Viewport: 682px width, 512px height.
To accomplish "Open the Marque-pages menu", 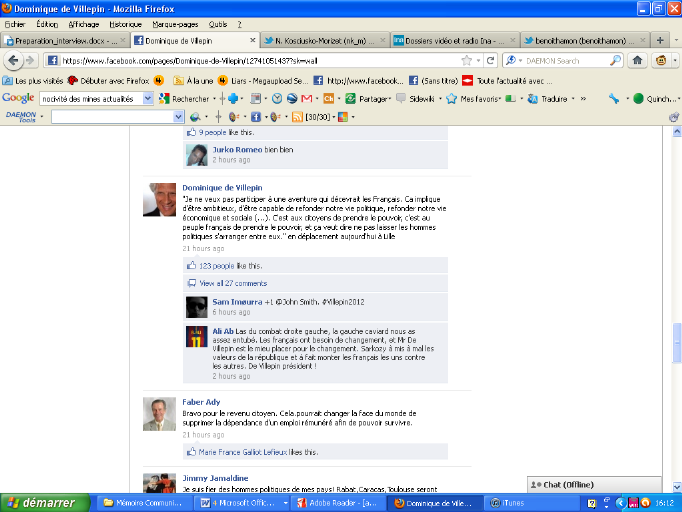I will click(175, 24).
